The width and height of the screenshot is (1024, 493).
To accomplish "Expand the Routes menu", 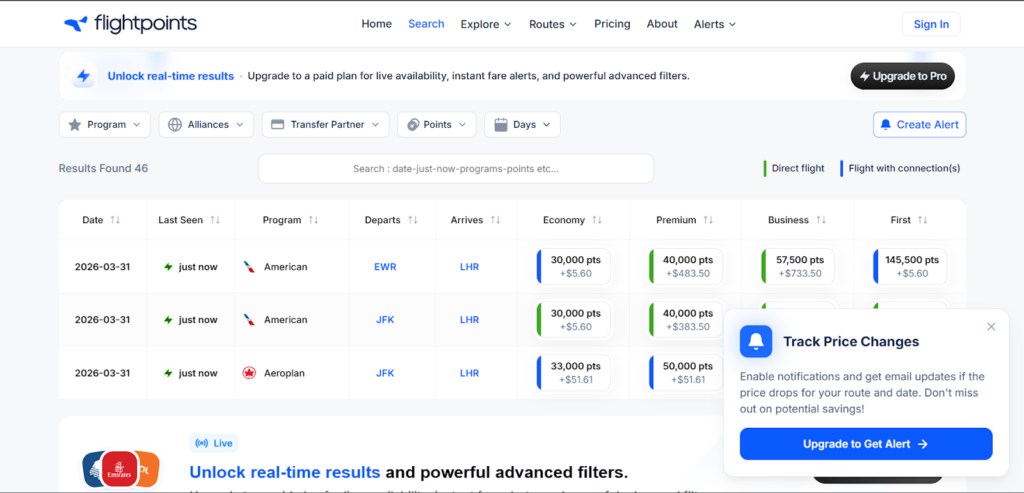I will point(552,24).
